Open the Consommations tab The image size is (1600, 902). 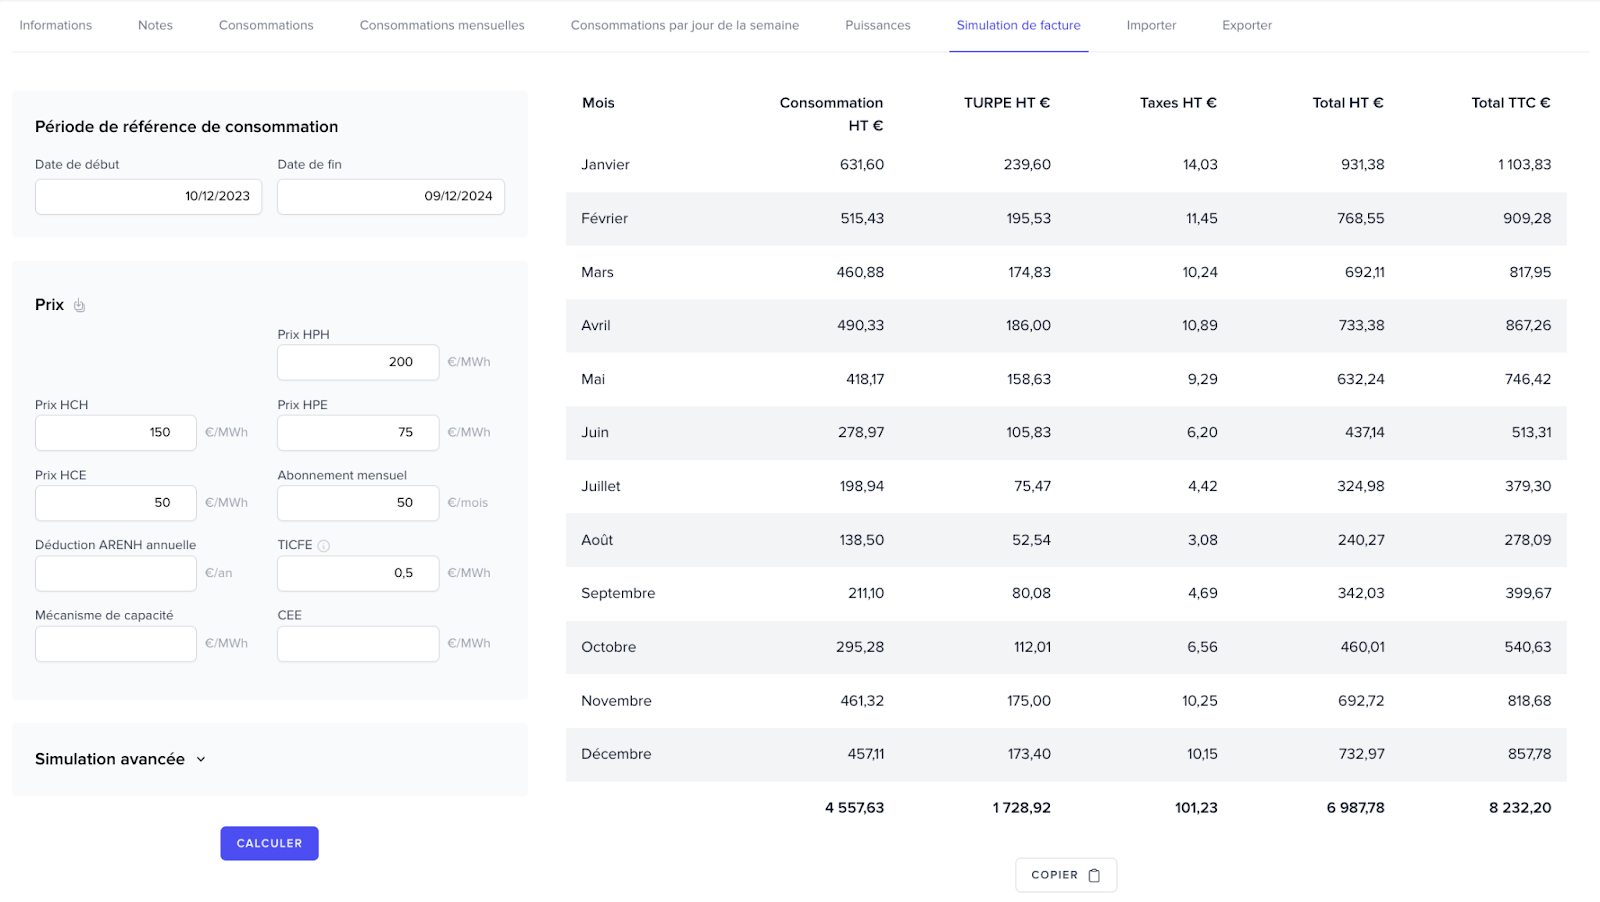pos(266,25)
